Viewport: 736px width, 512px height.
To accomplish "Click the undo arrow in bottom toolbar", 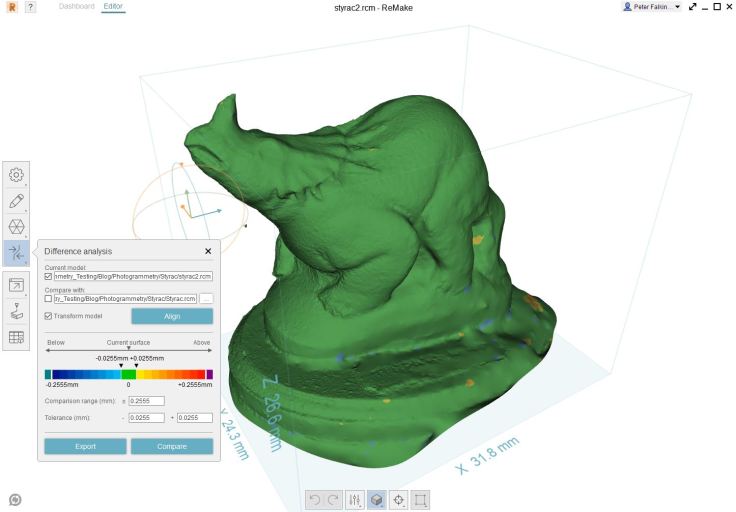I will pos(314,499).
